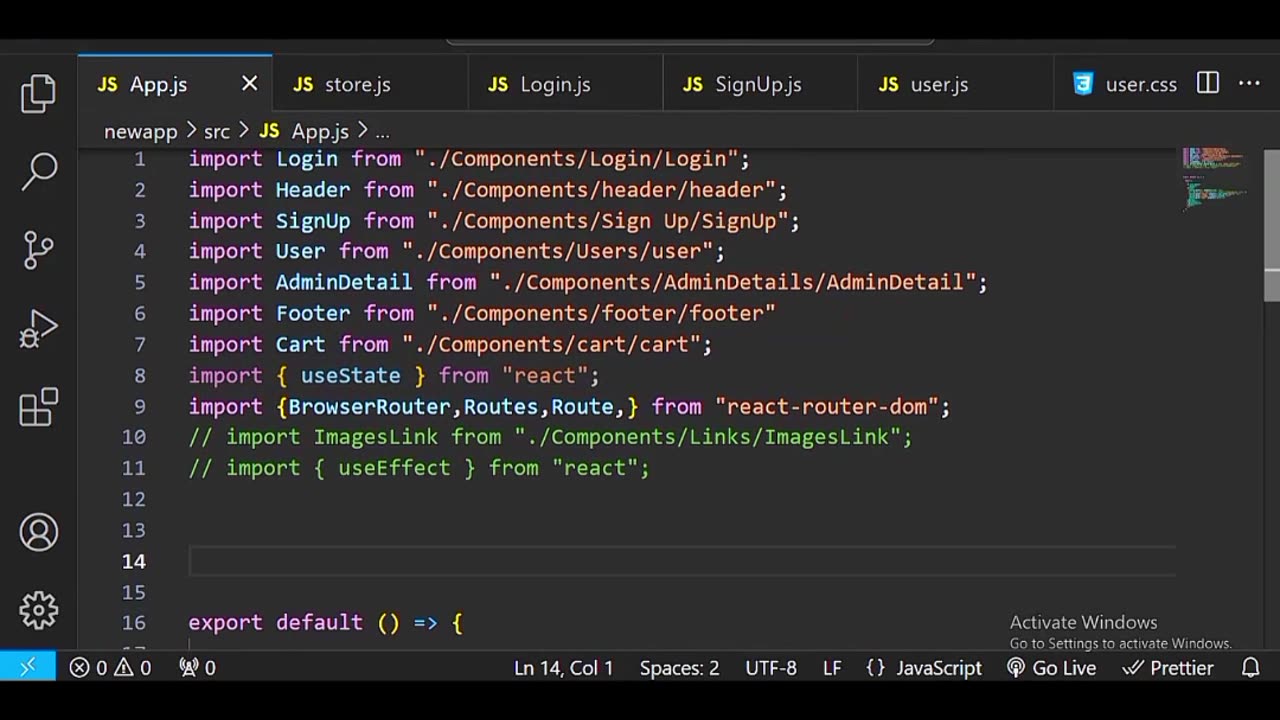Expand the breadcrumb symbol ellipsis
This screenshot has height=720, width=1280.
(382, 131)
